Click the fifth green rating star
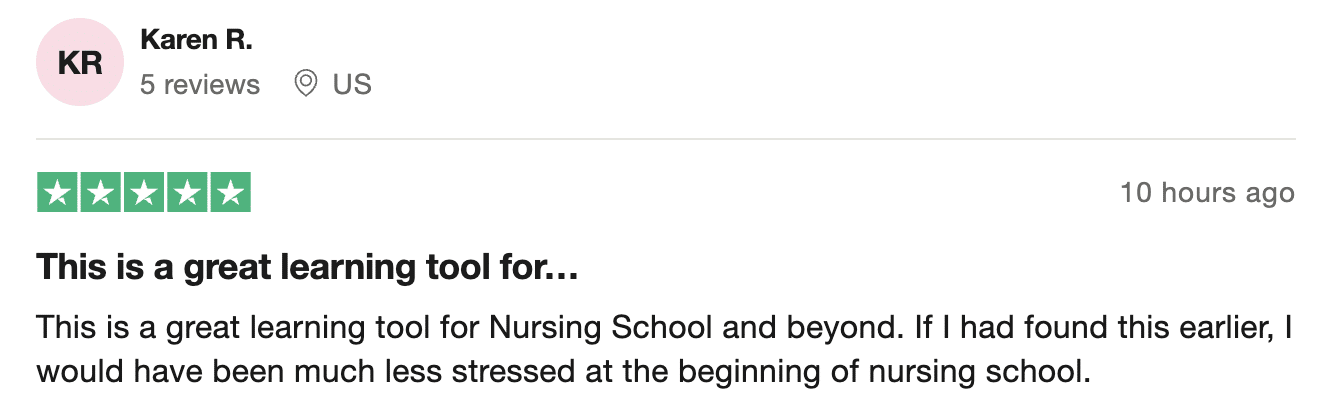This screenshot has height=416, width=1328. 230,193
